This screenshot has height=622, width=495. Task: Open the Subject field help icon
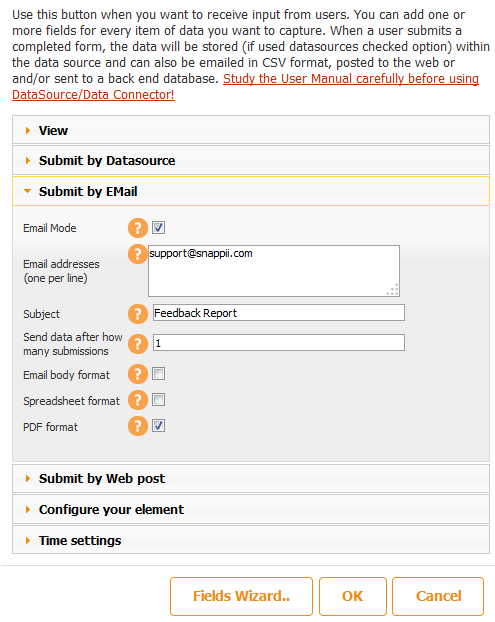tap(138, 314)
